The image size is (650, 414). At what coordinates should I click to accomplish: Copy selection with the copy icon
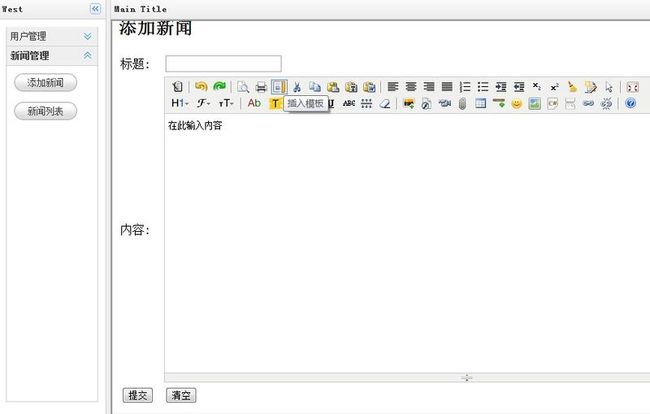(x=315, y=87)
